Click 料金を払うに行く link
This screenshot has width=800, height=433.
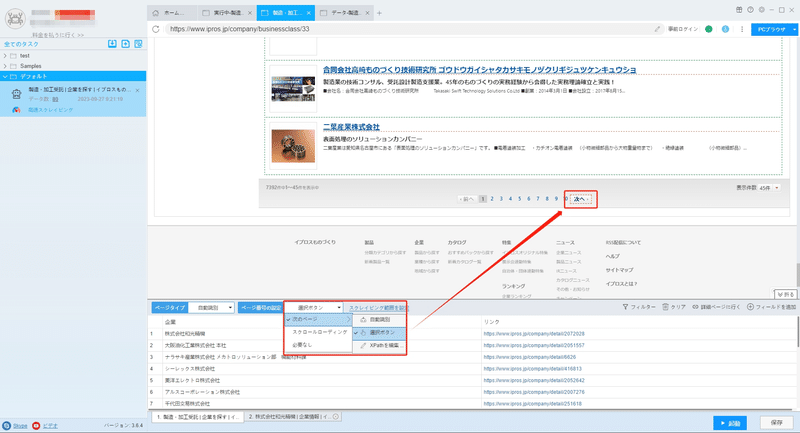[58, 35]
